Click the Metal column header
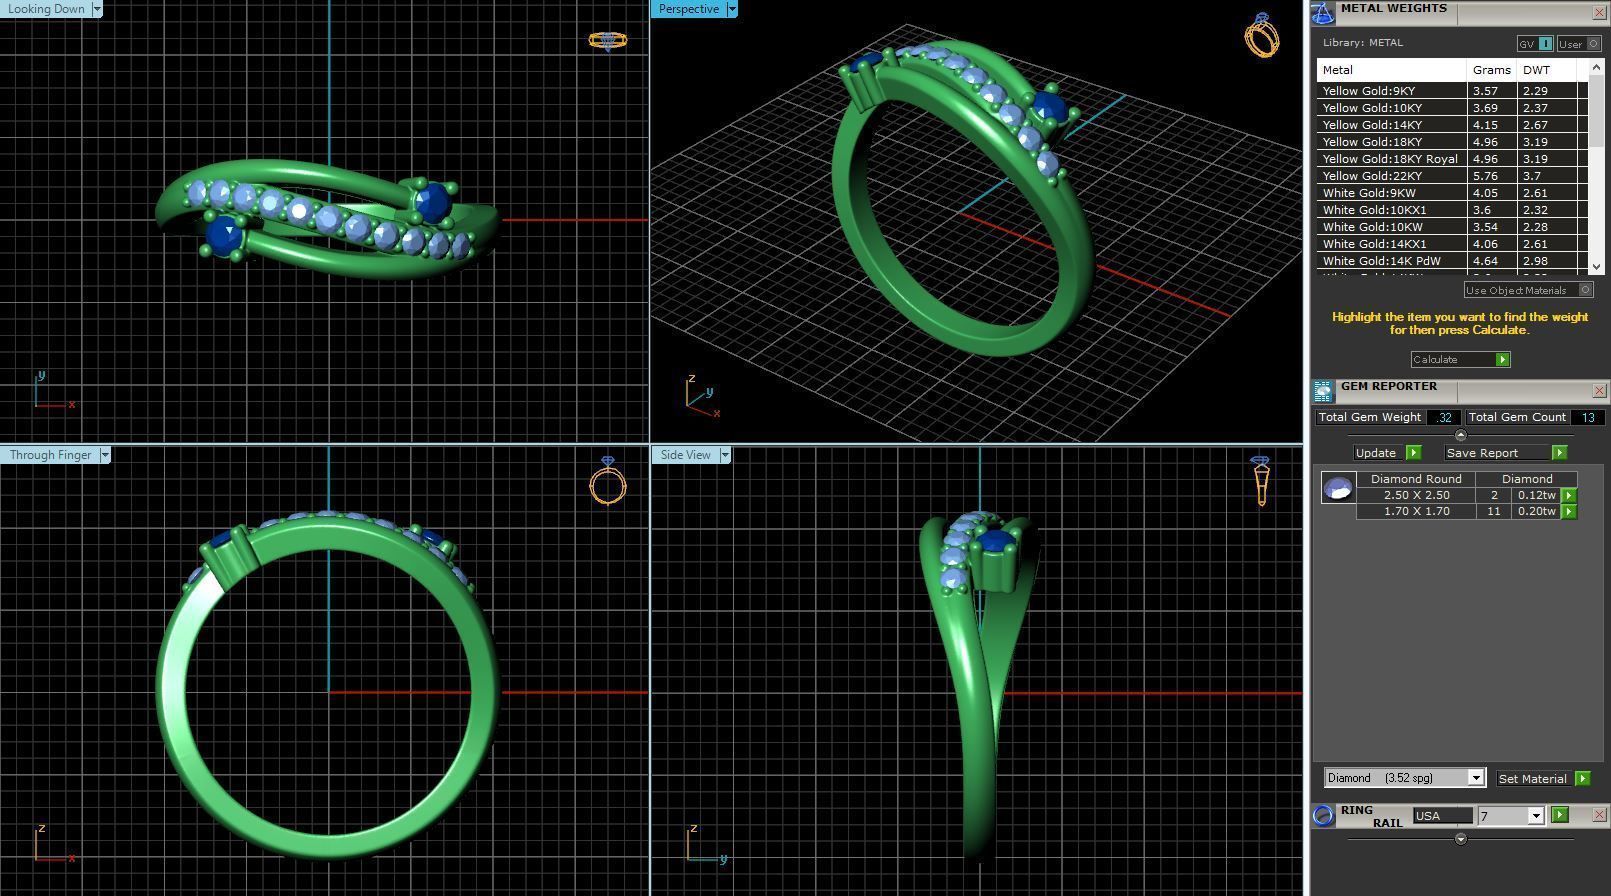Screen dimensions: 1611x896 point(1392,70)
